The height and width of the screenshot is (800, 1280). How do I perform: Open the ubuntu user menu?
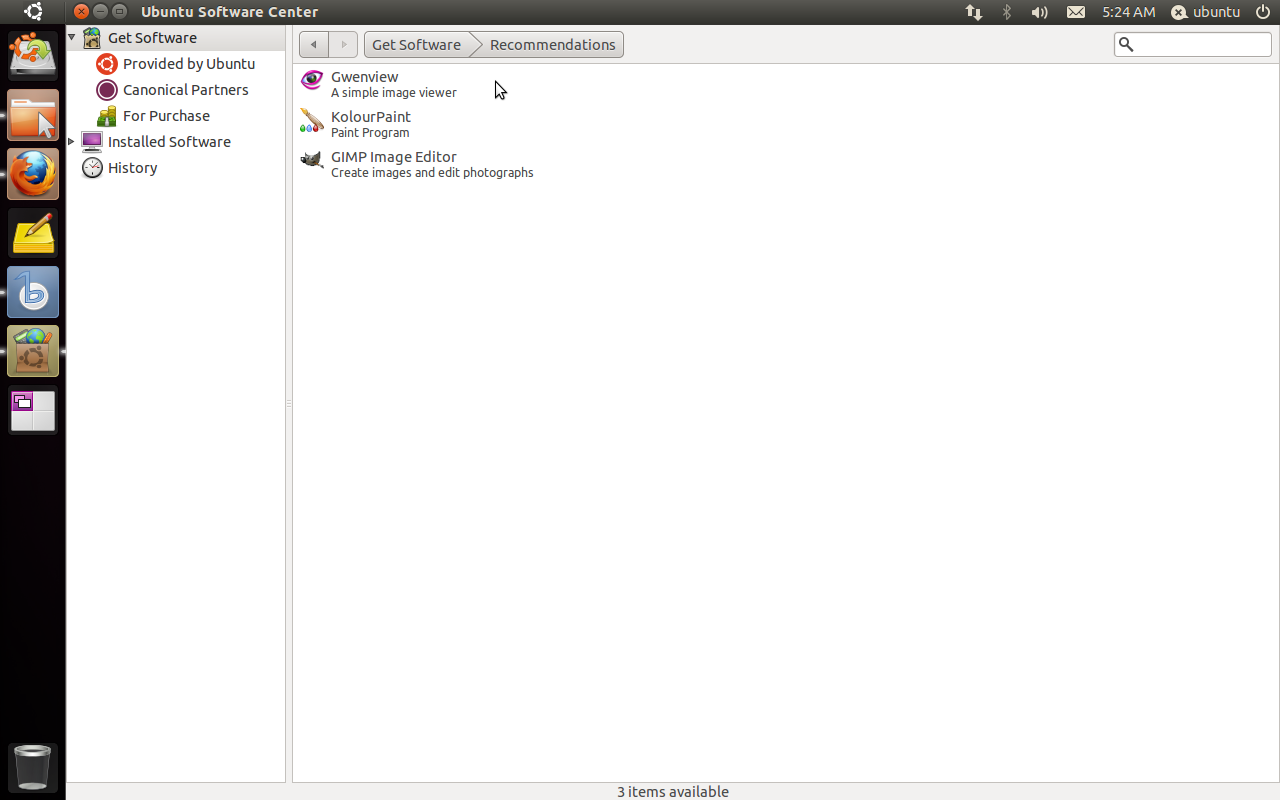(x=1206, y=12)
